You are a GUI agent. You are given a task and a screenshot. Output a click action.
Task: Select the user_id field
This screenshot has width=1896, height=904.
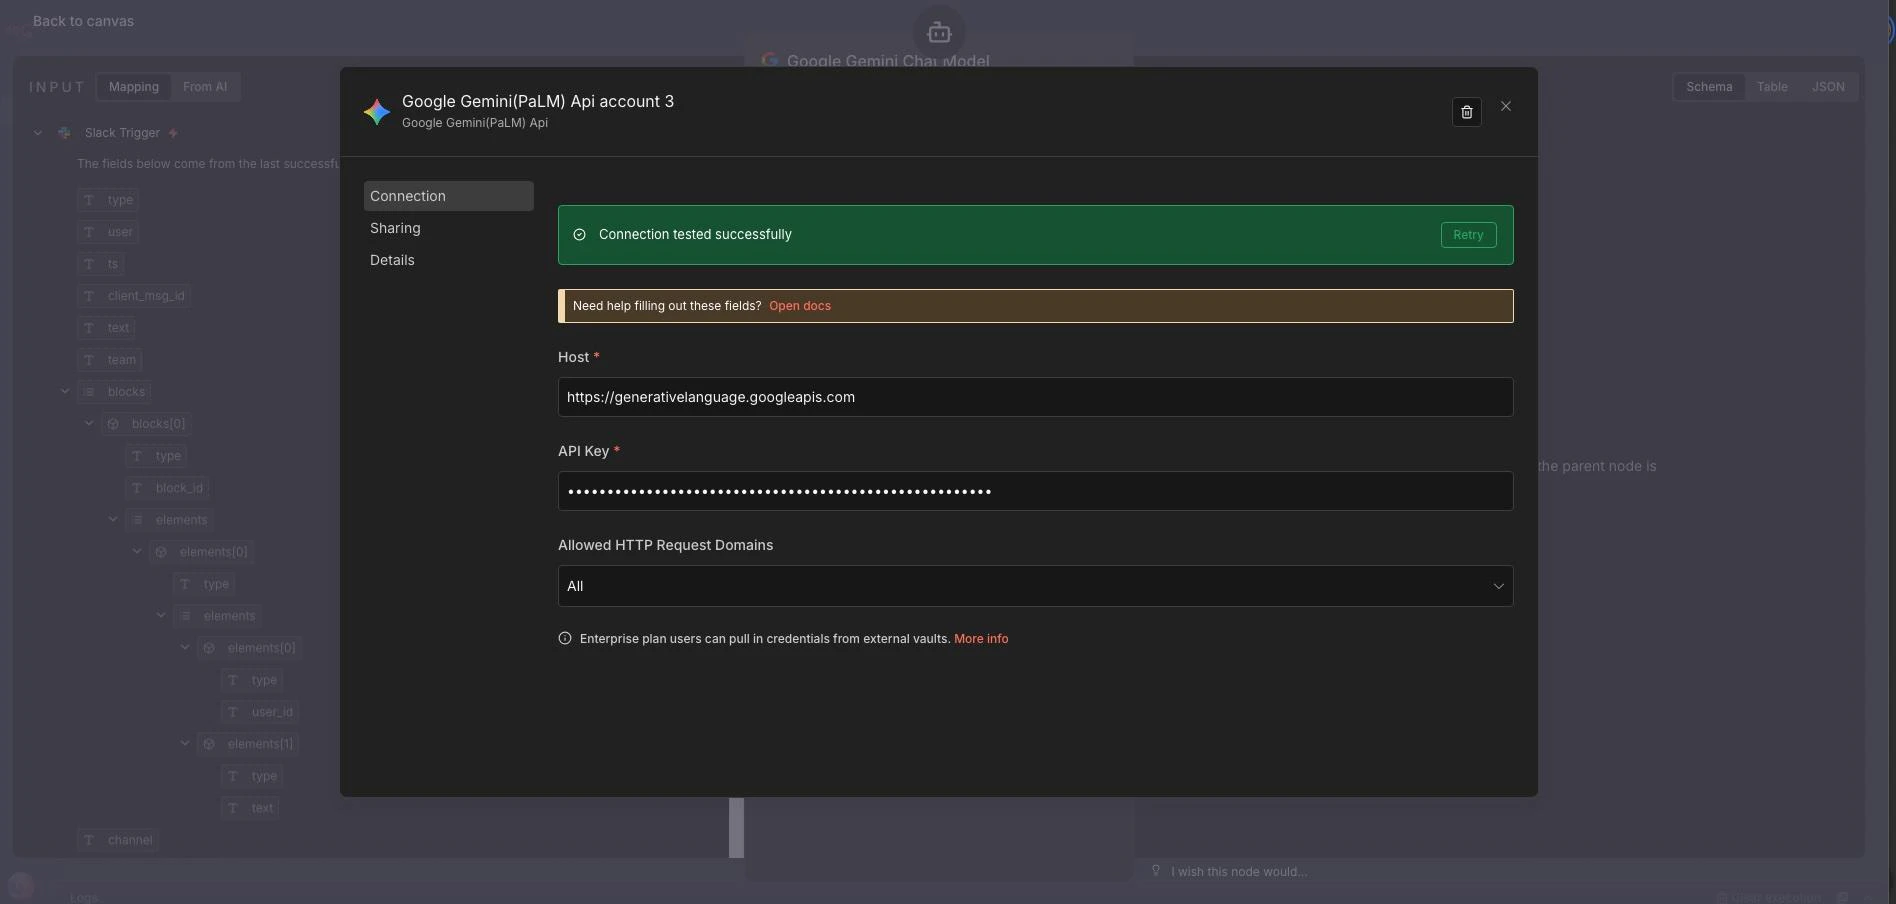(x=261, y=712)
